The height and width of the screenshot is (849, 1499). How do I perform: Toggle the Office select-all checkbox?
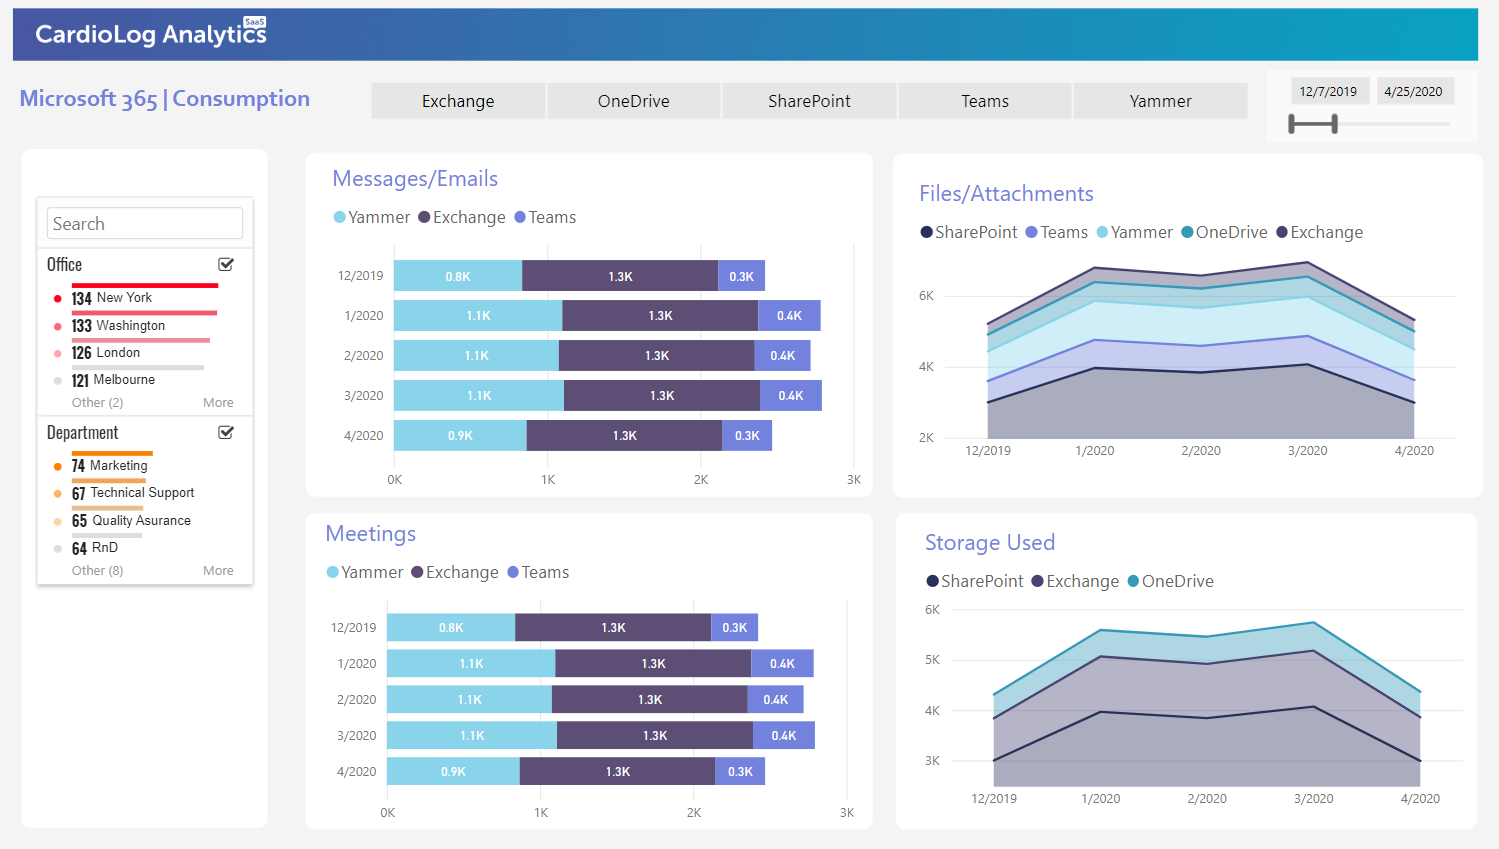tap(226, 264)
